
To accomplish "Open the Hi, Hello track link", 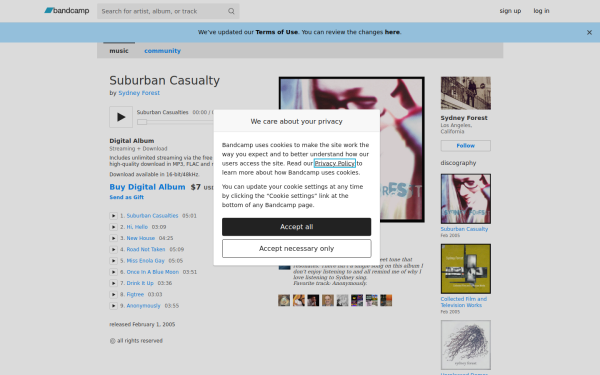I will coord(137,227).
